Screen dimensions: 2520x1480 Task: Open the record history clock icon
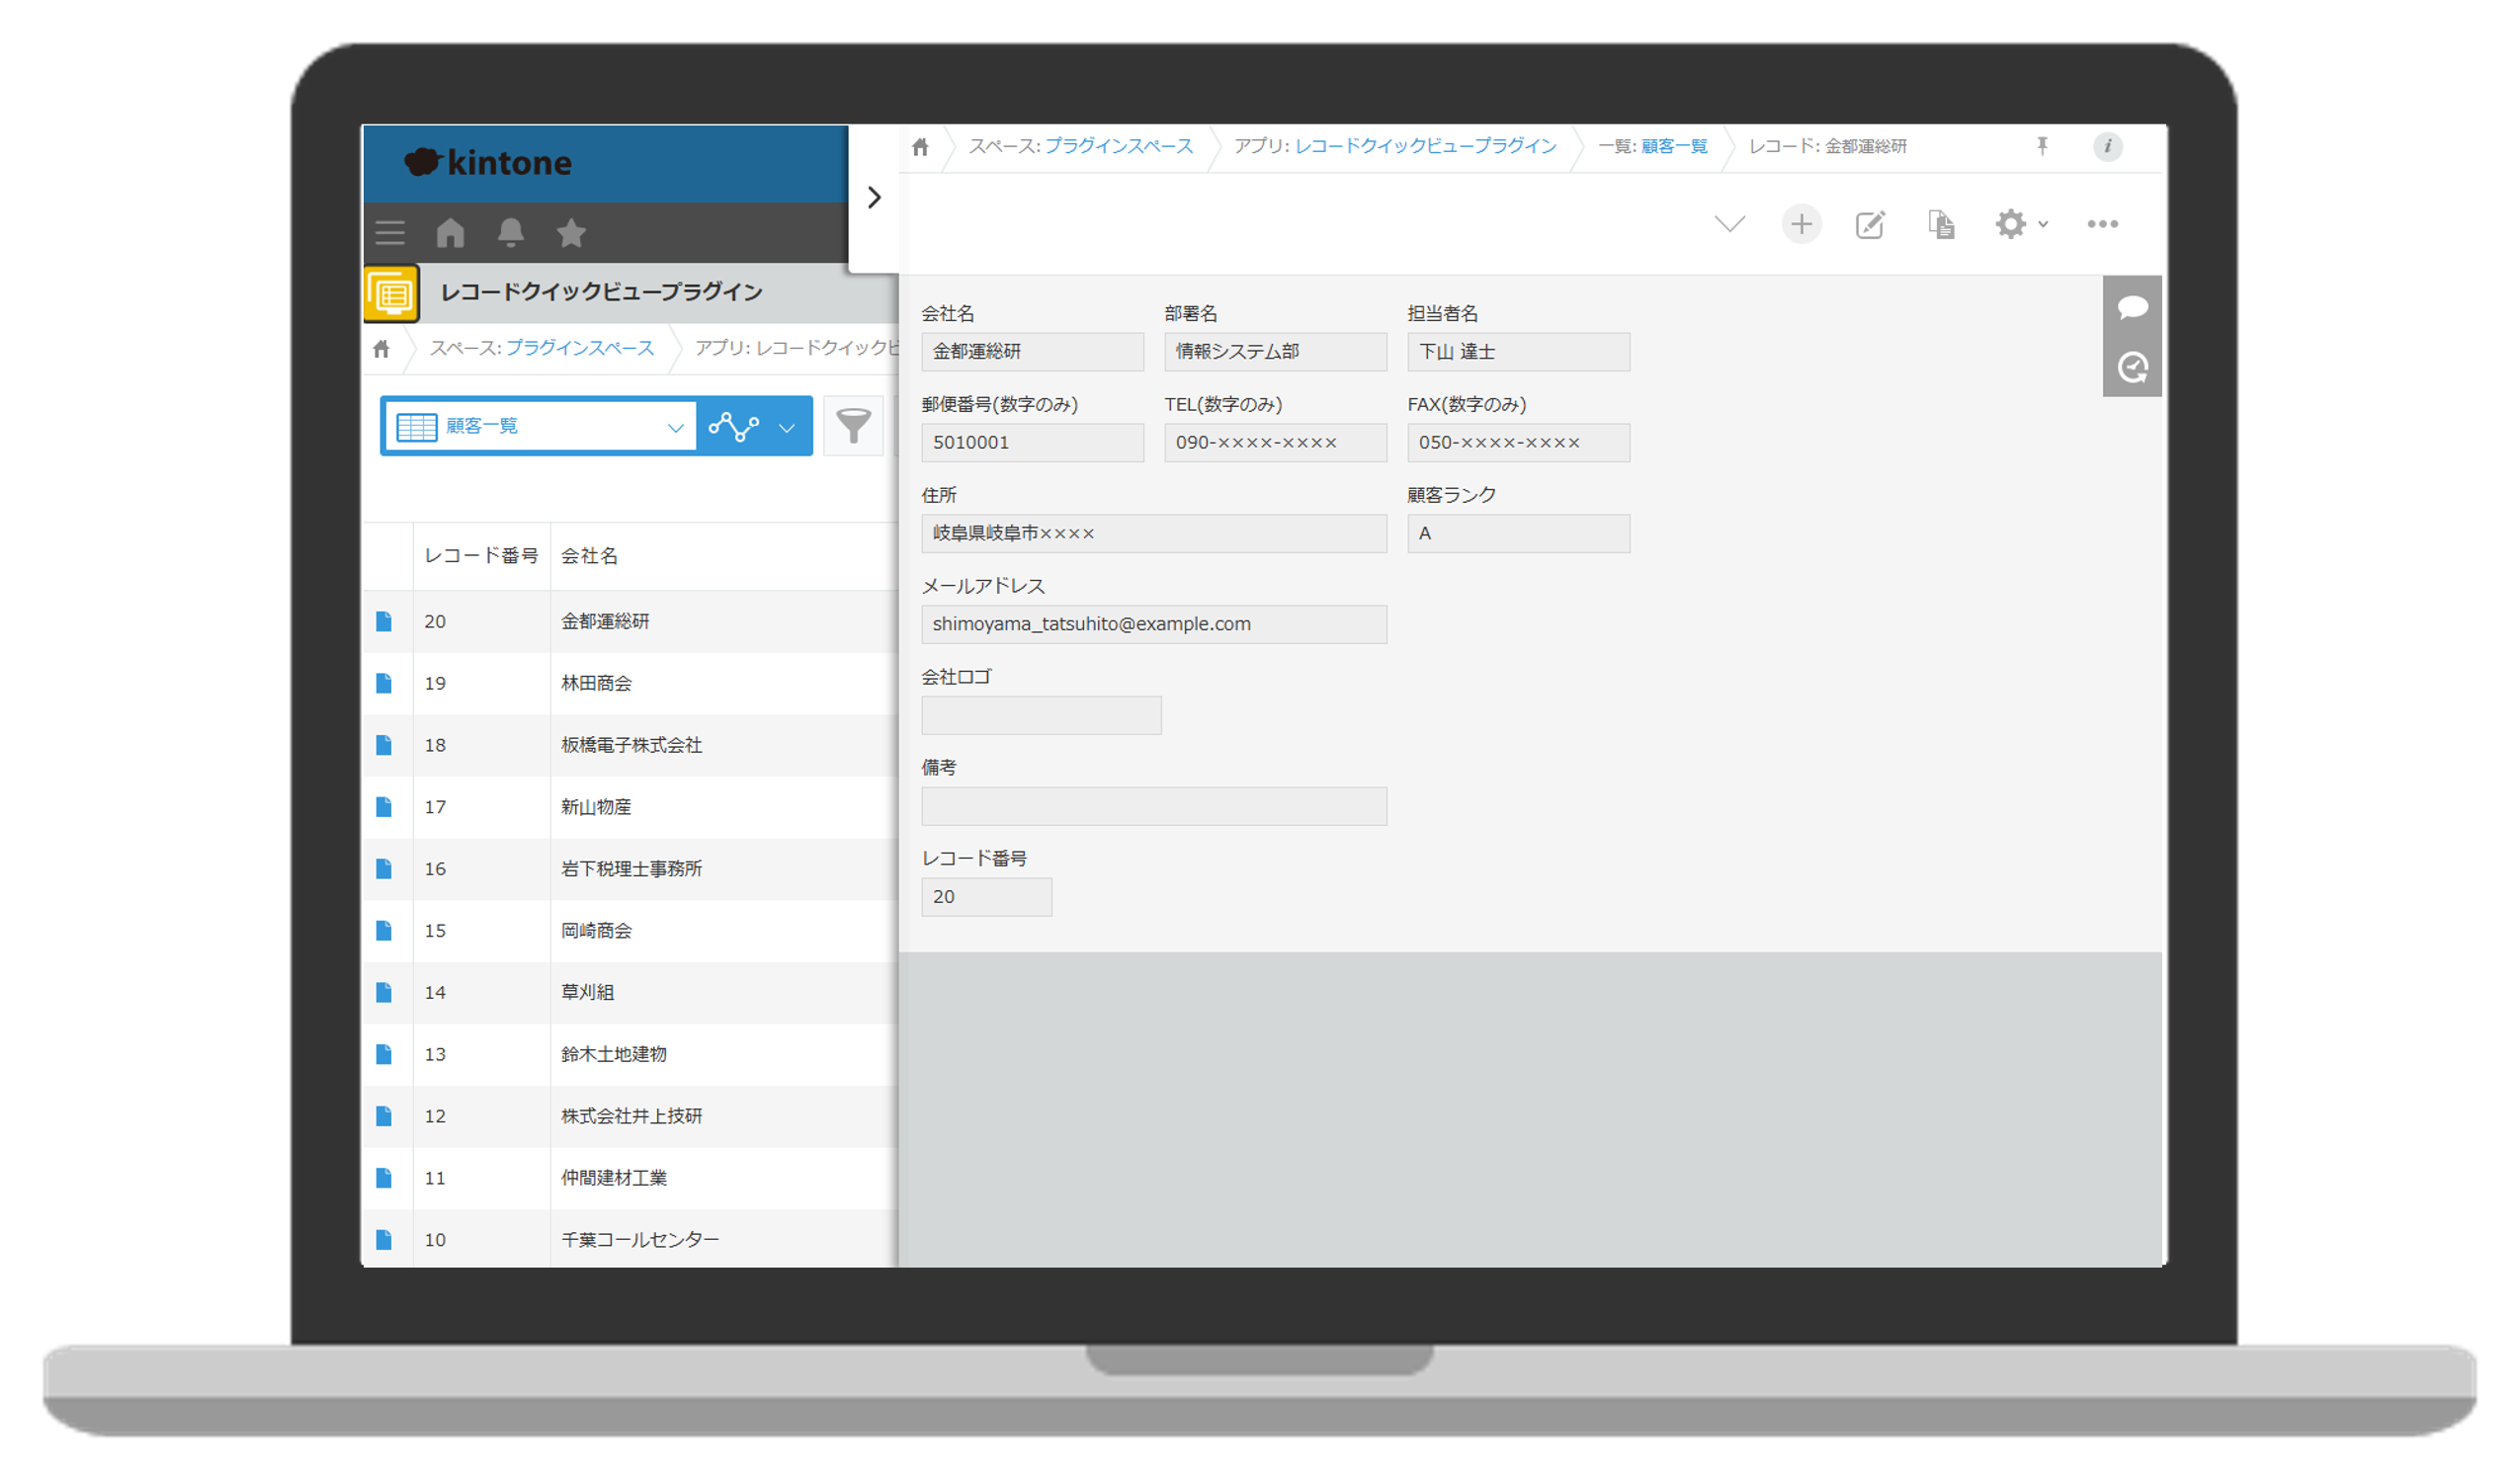pos(2132,368)
